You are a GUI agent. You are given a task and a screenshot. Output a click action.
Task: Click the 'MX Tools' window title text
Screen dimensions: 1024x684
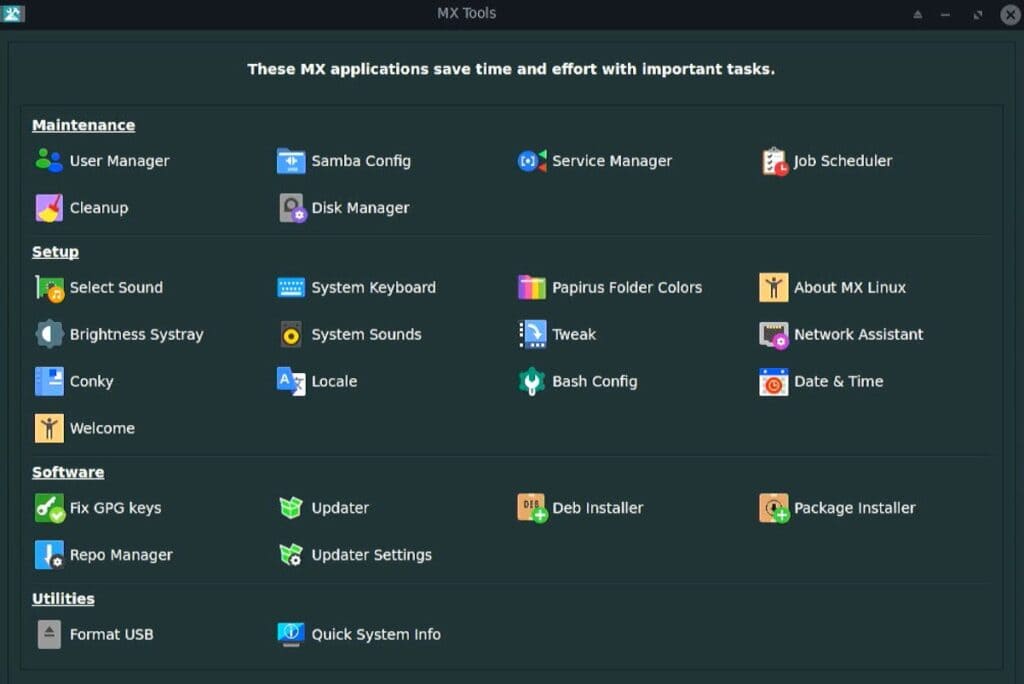click(x=466, y=13)
